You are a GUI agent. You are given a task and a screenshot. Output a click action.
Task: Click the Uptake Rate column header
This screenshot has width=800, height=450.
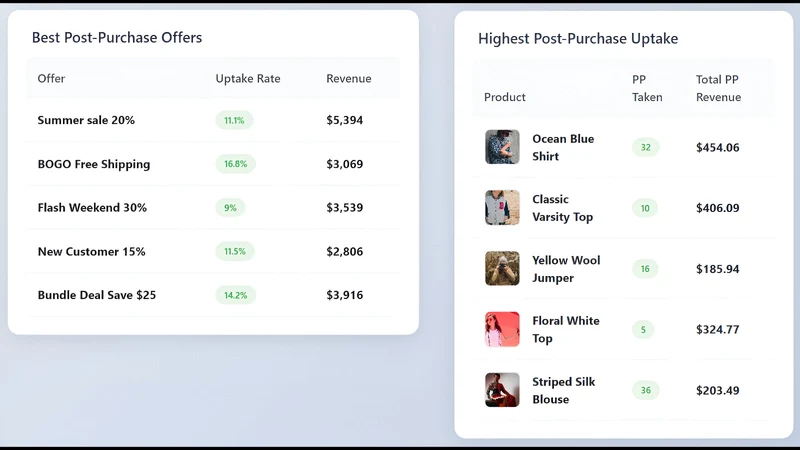coord(248,79)
